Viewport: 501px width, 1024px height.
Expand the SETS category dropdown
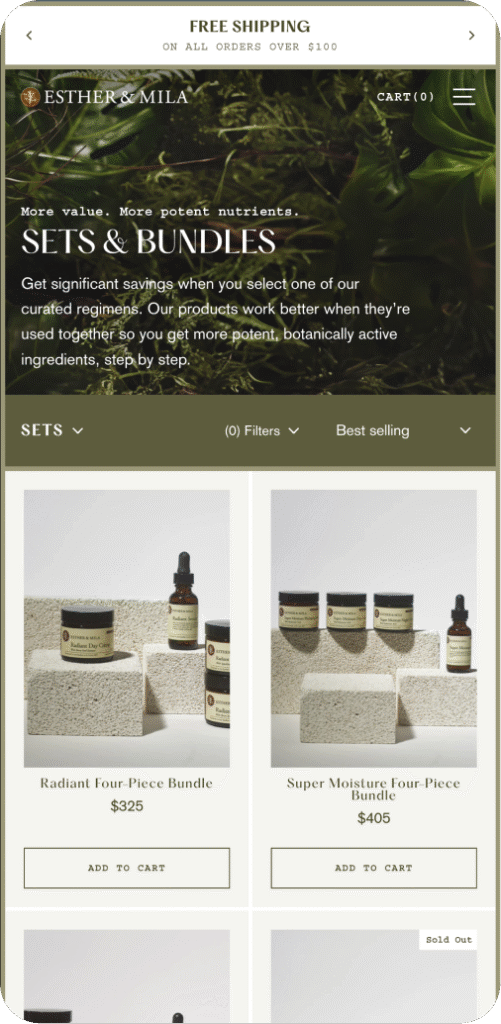(52, 430)
